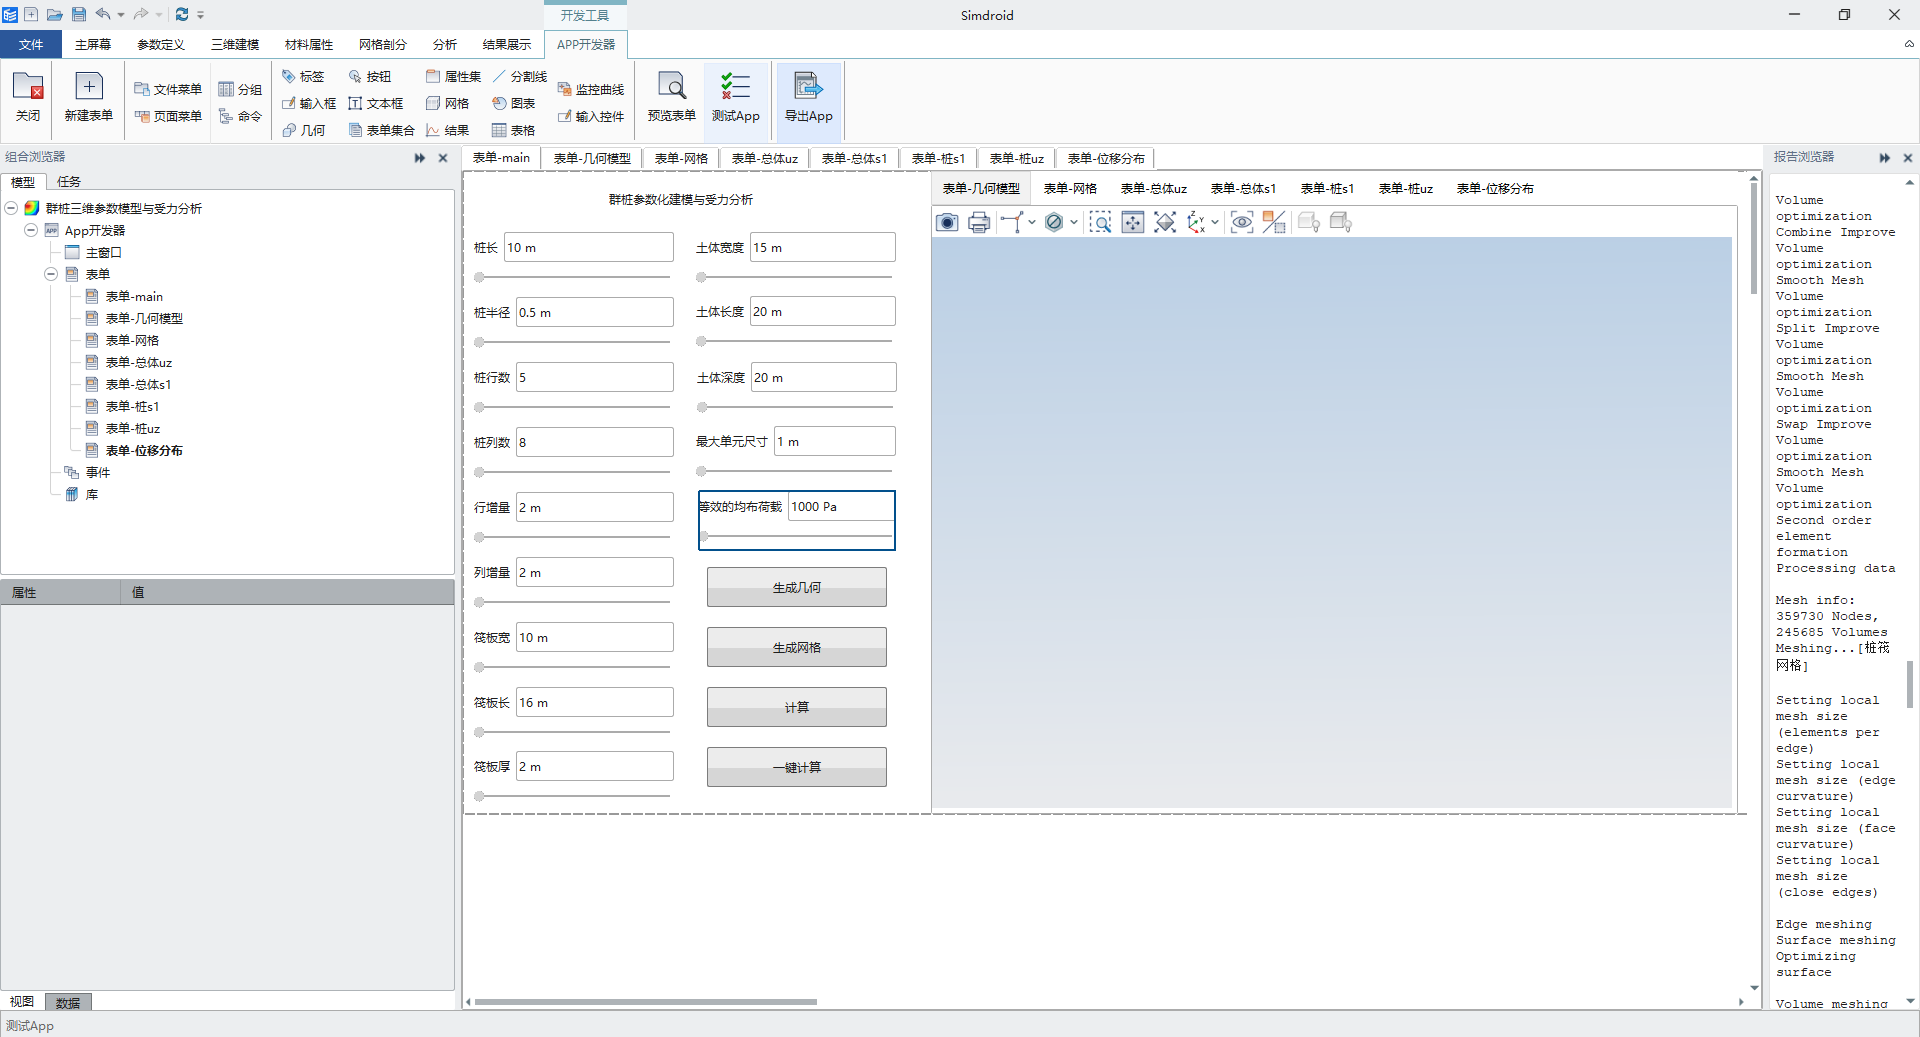Click the 生成几何 button

click(797, 587)
